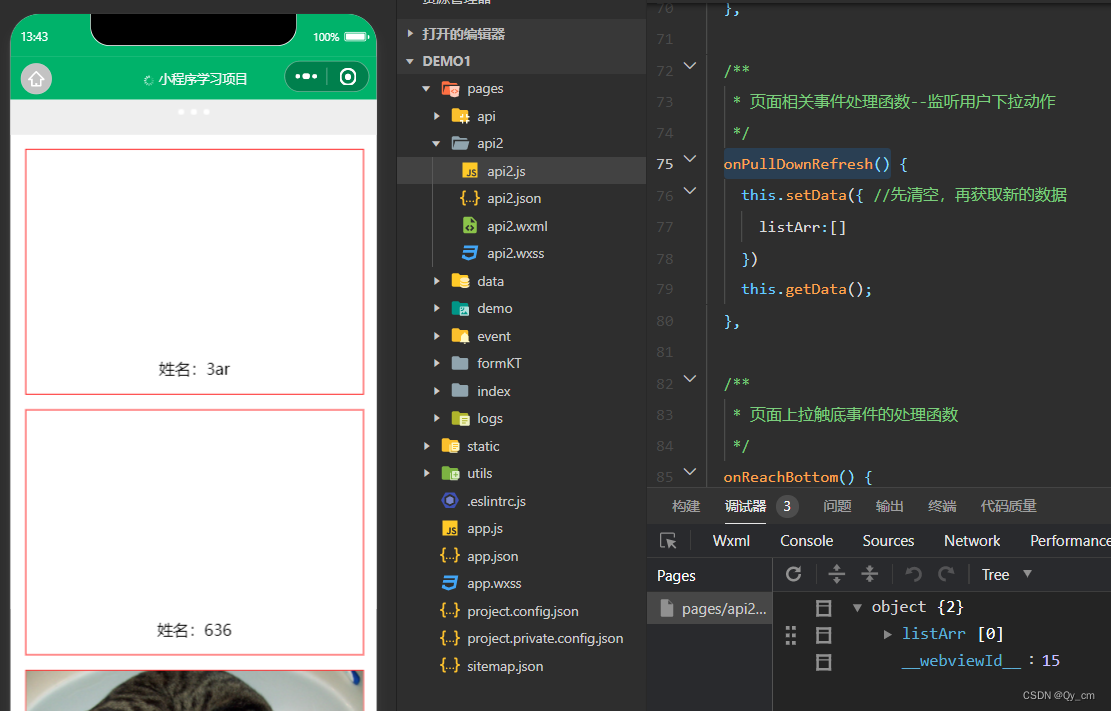Open sitemap.json in the file tree
The image size is (1111, 711).
tap(521, 666)
